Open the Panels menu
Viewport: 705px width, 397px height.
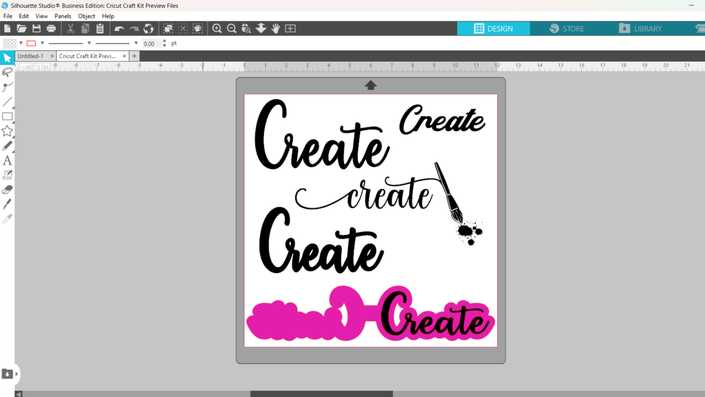click(x=62, y=16)
